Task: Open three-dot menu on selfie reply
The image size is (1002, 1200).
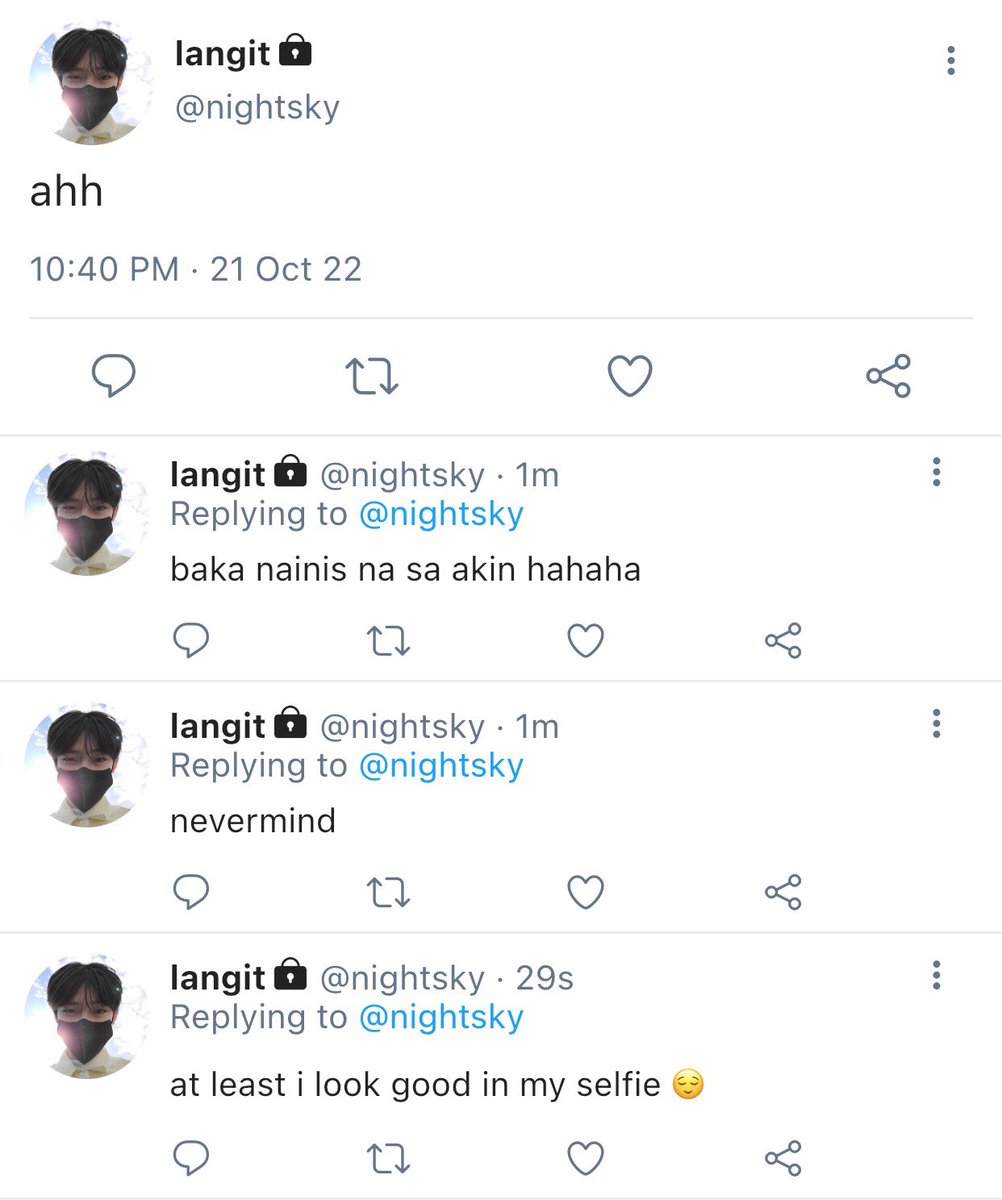Action: (936, 975)
